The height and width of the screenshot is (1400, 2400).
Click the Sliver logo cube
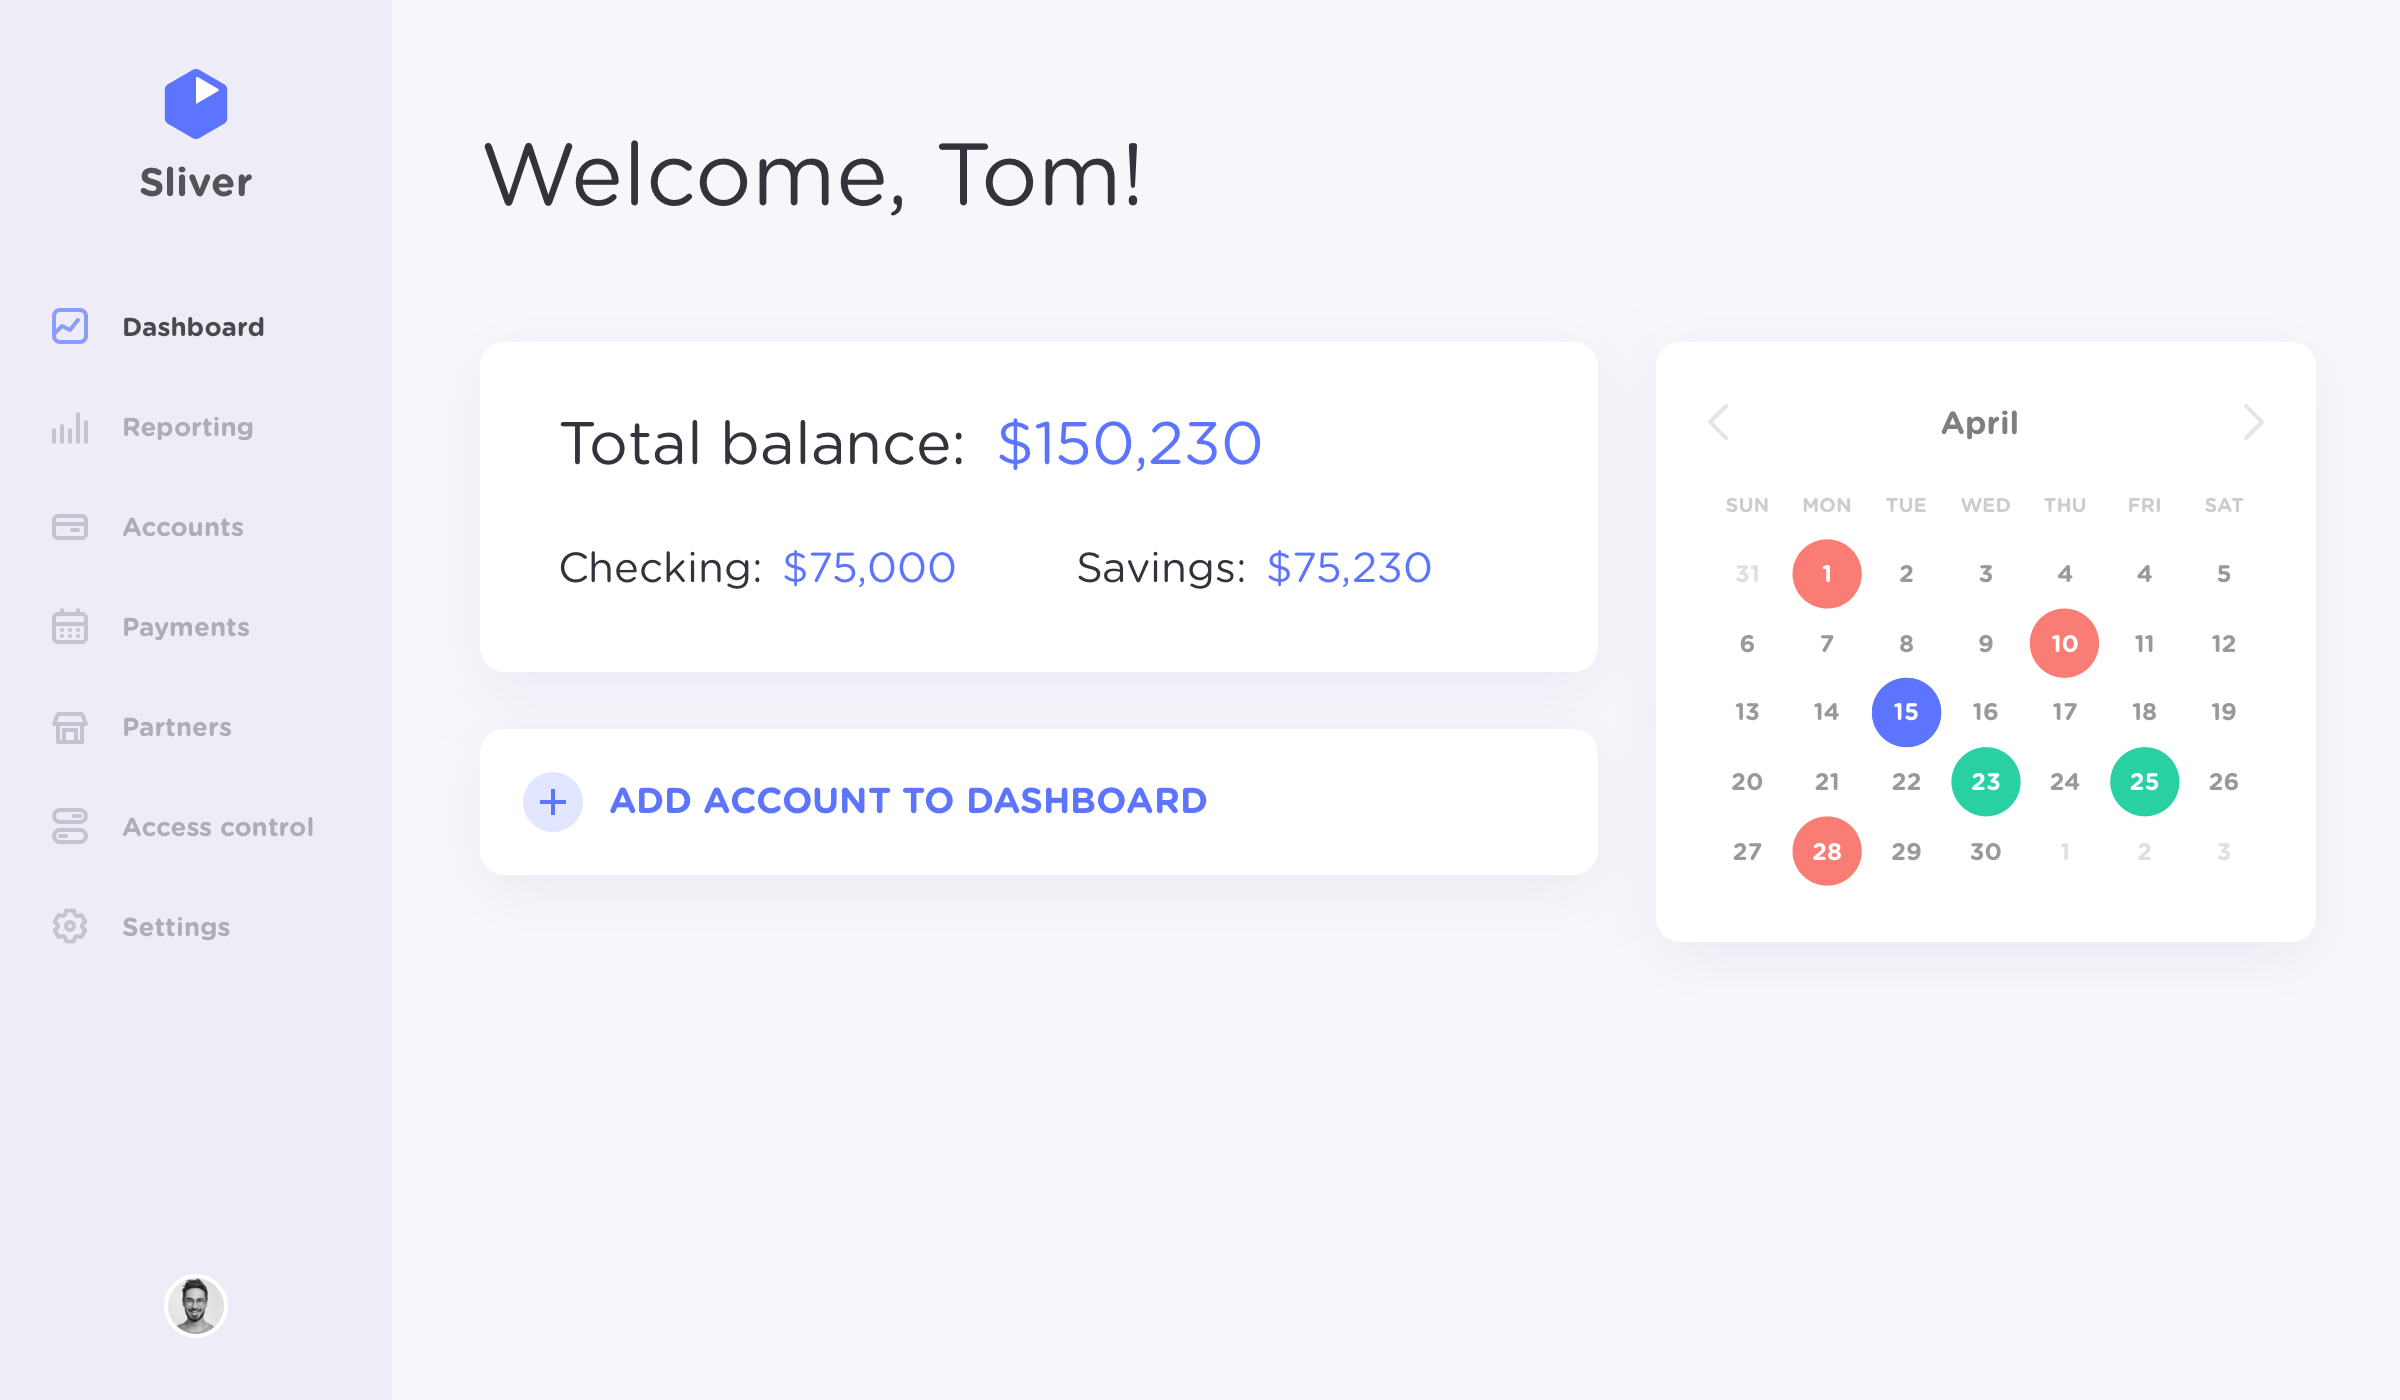pyautogui.click(x=195, y=103)
